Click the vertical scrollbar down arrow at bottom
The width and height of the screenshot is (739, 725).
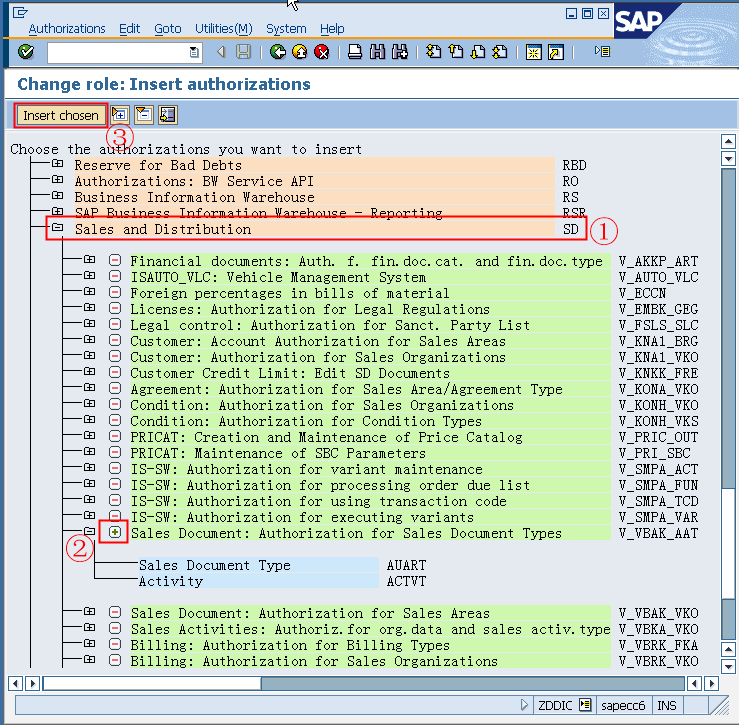(x=728, y=667)
